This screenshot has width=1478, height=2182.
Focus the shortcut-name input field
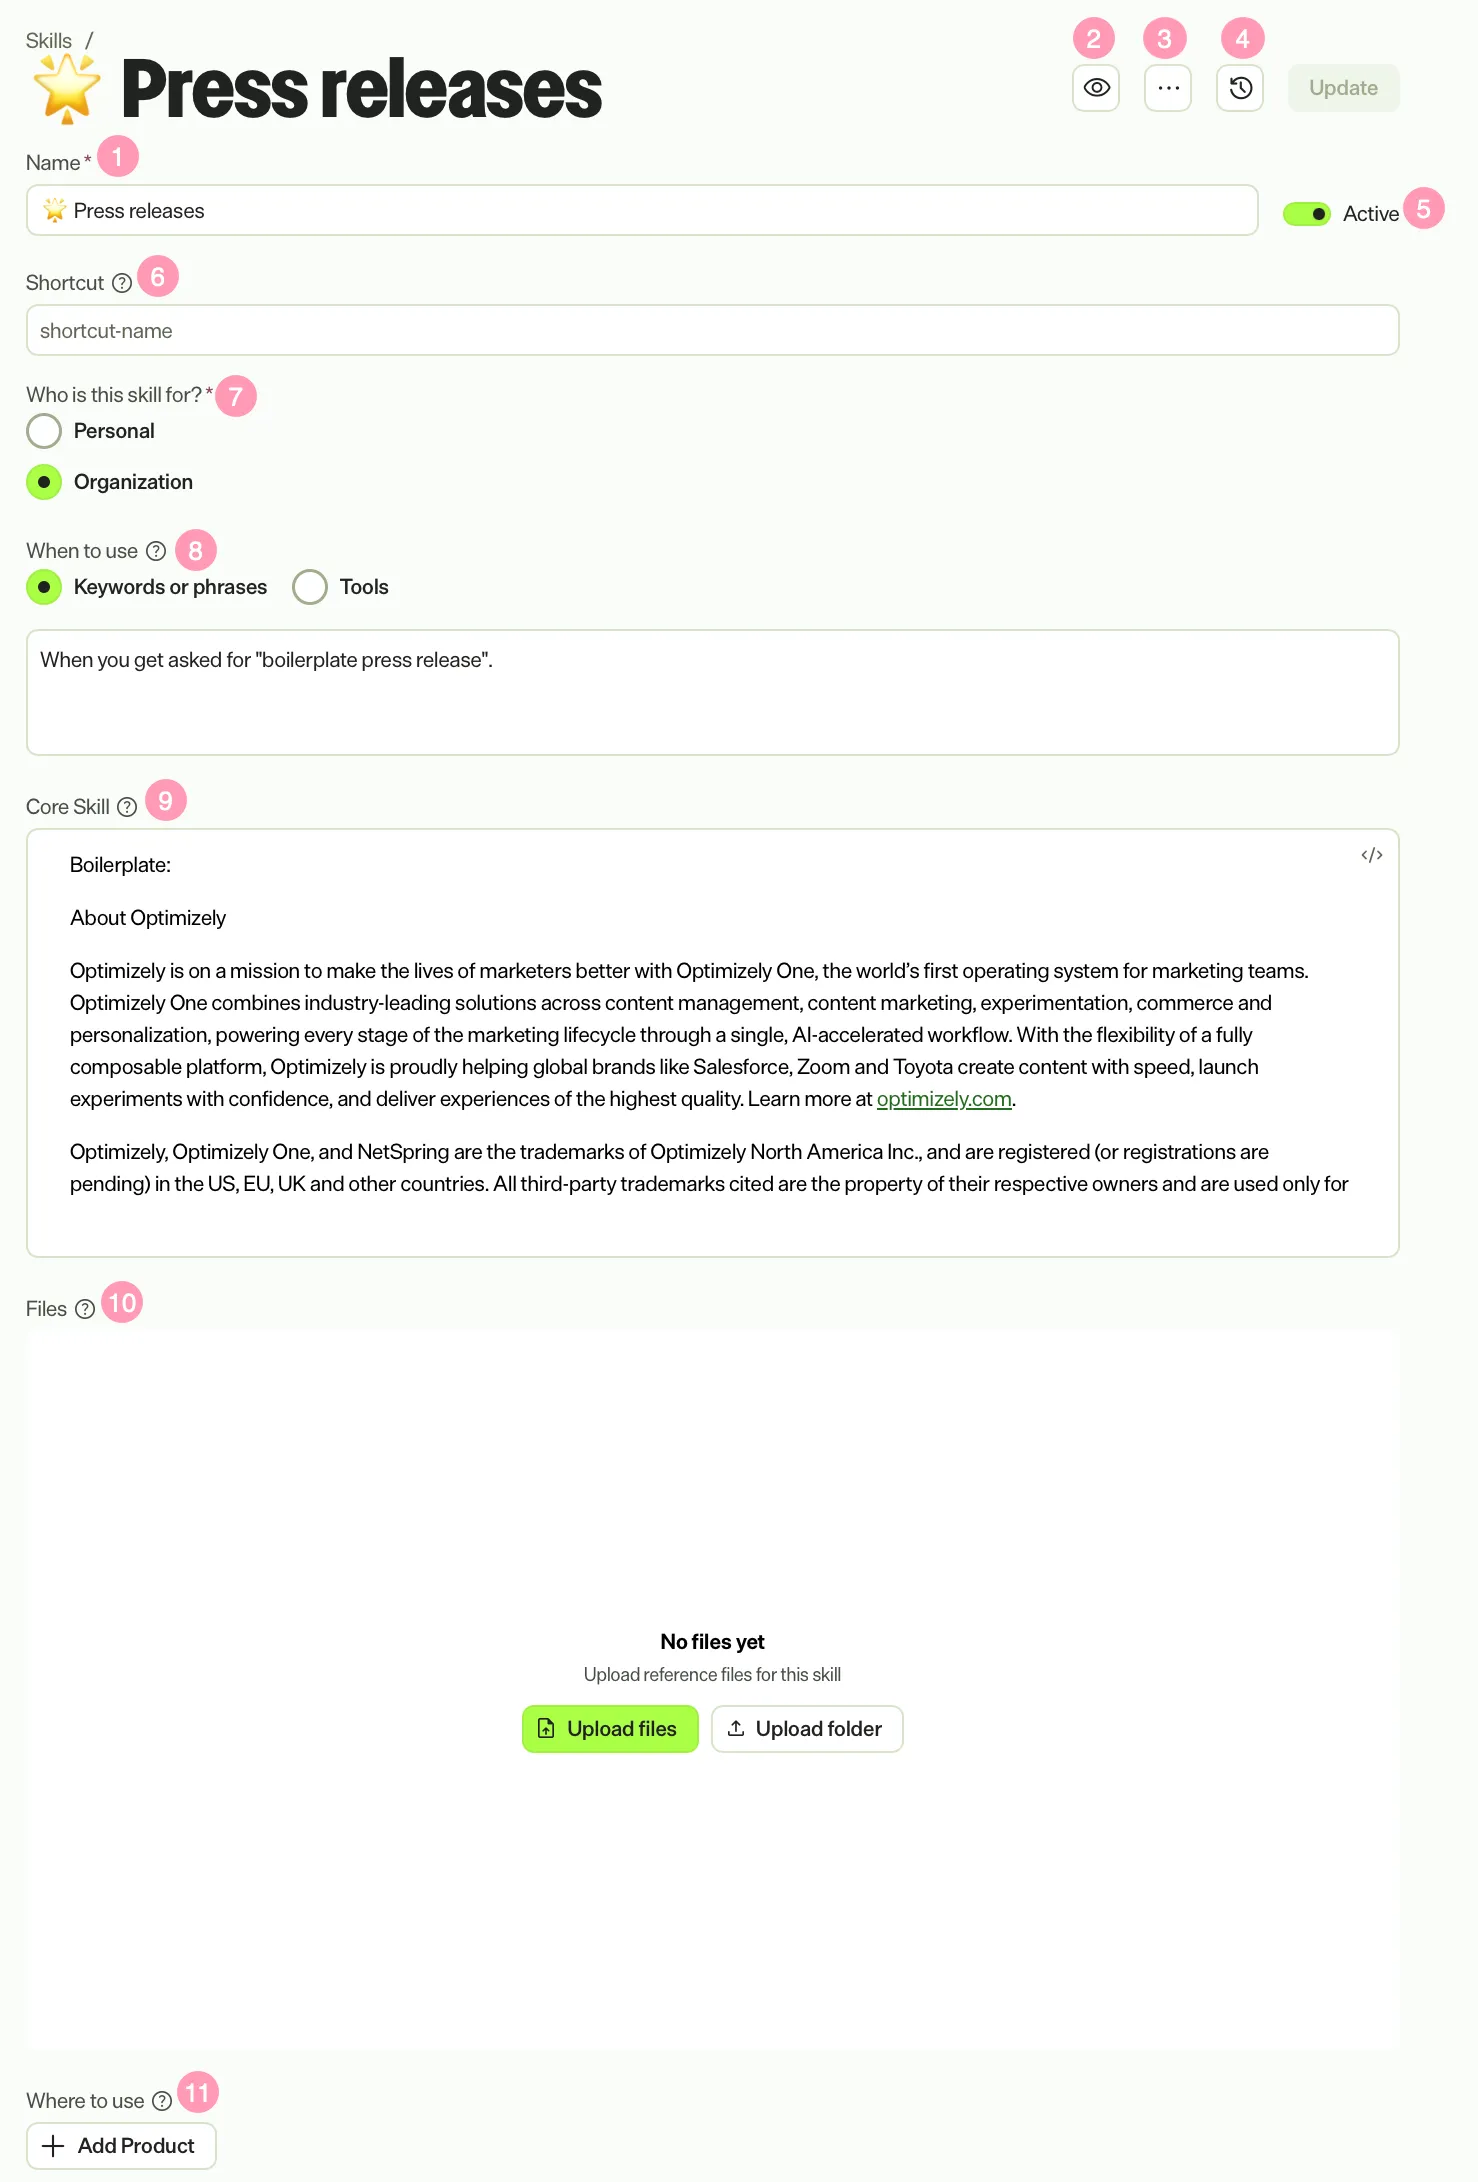712,330
